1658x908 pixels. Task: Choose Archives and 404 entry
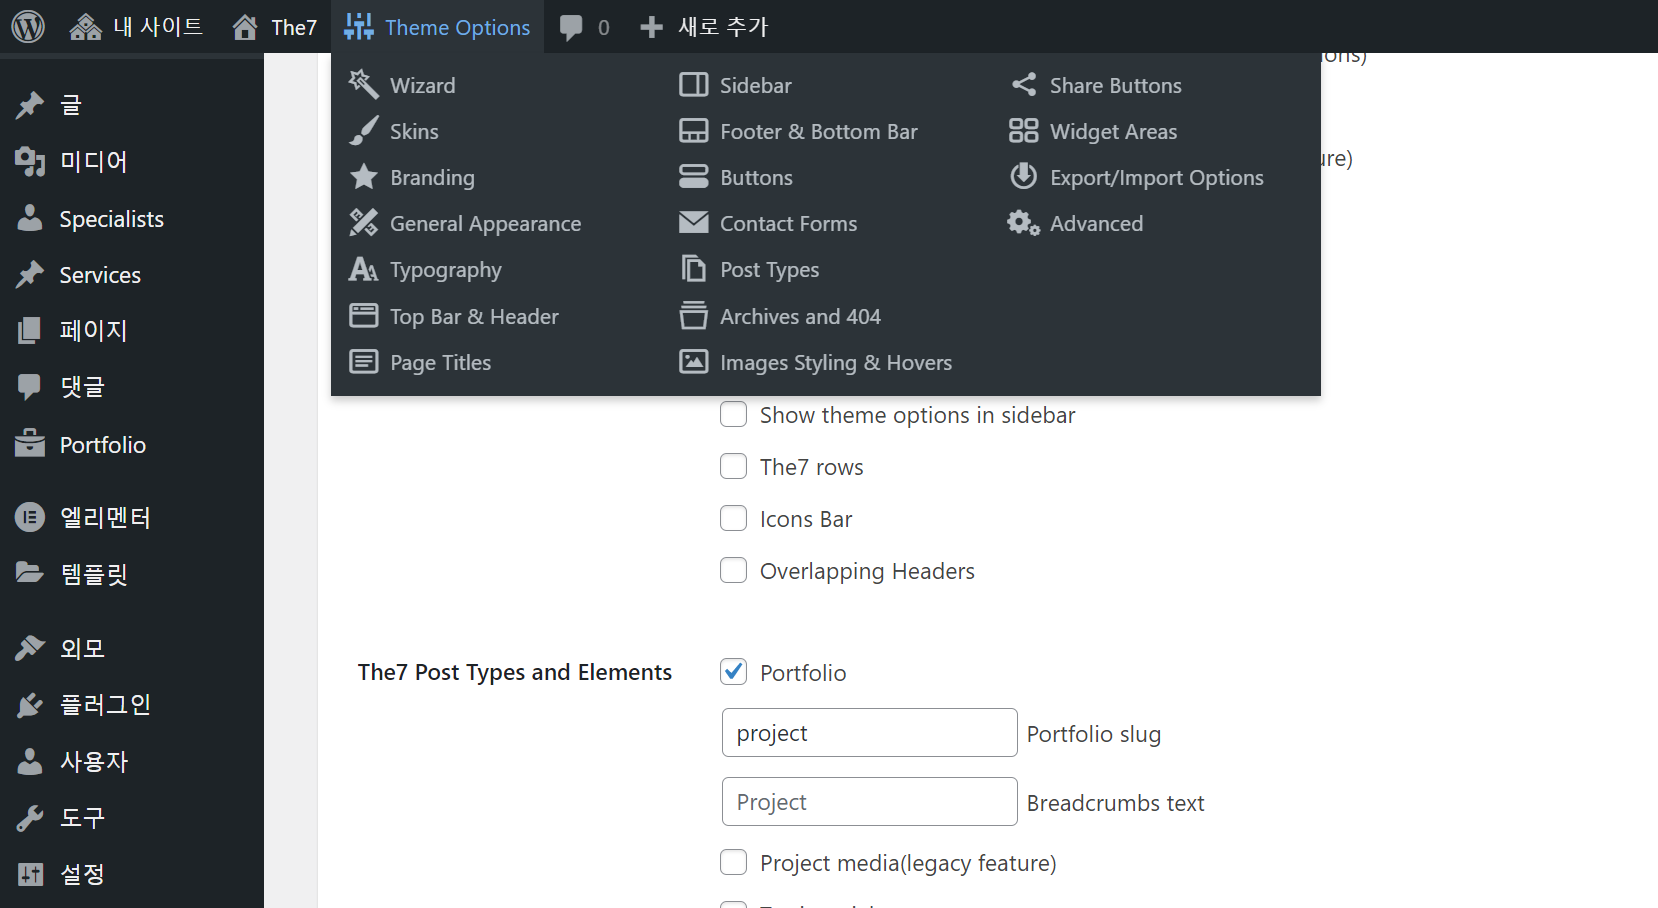coord(800,317)
